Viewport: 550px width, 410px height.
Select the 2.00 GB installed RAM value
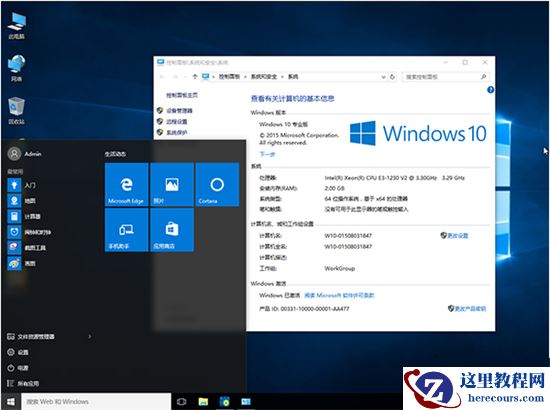(334, 188)
